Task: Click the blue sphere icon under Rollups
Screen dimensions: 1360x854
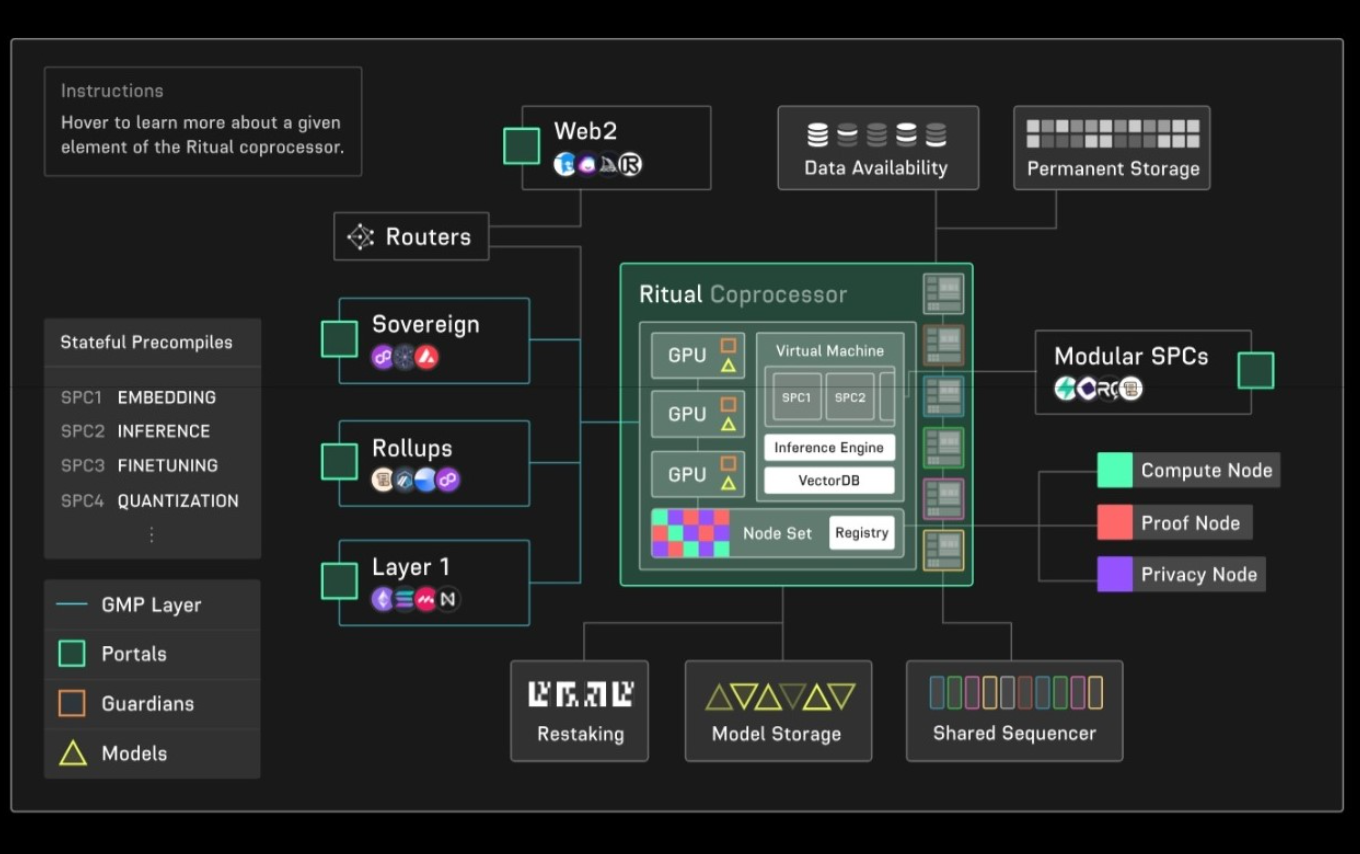Action: pyautogui.click(x=426, y=480)
